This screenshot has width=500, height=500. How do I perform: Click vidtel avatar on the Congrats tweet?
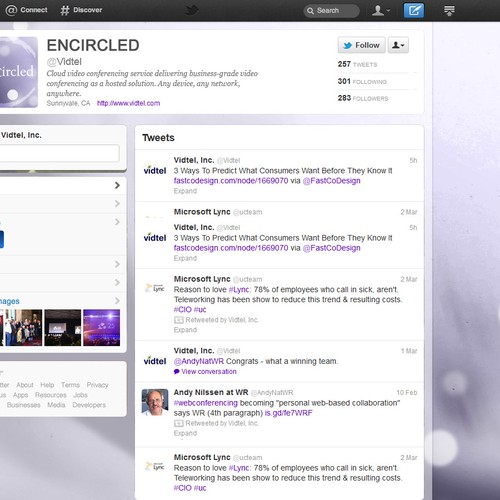click(x=155, y=361)
